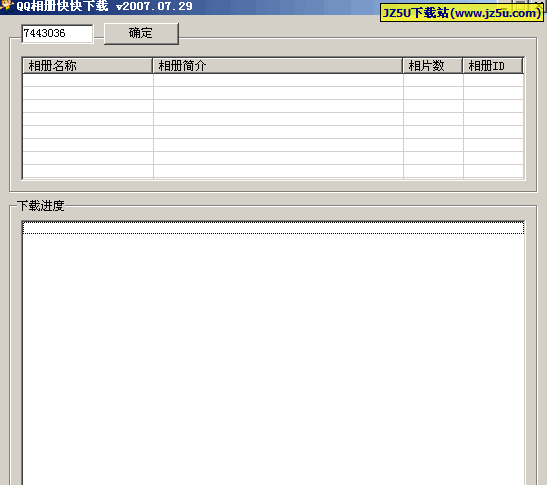
Task: Sort by 相册名称 column header
Action: click(x=88, y=66)
